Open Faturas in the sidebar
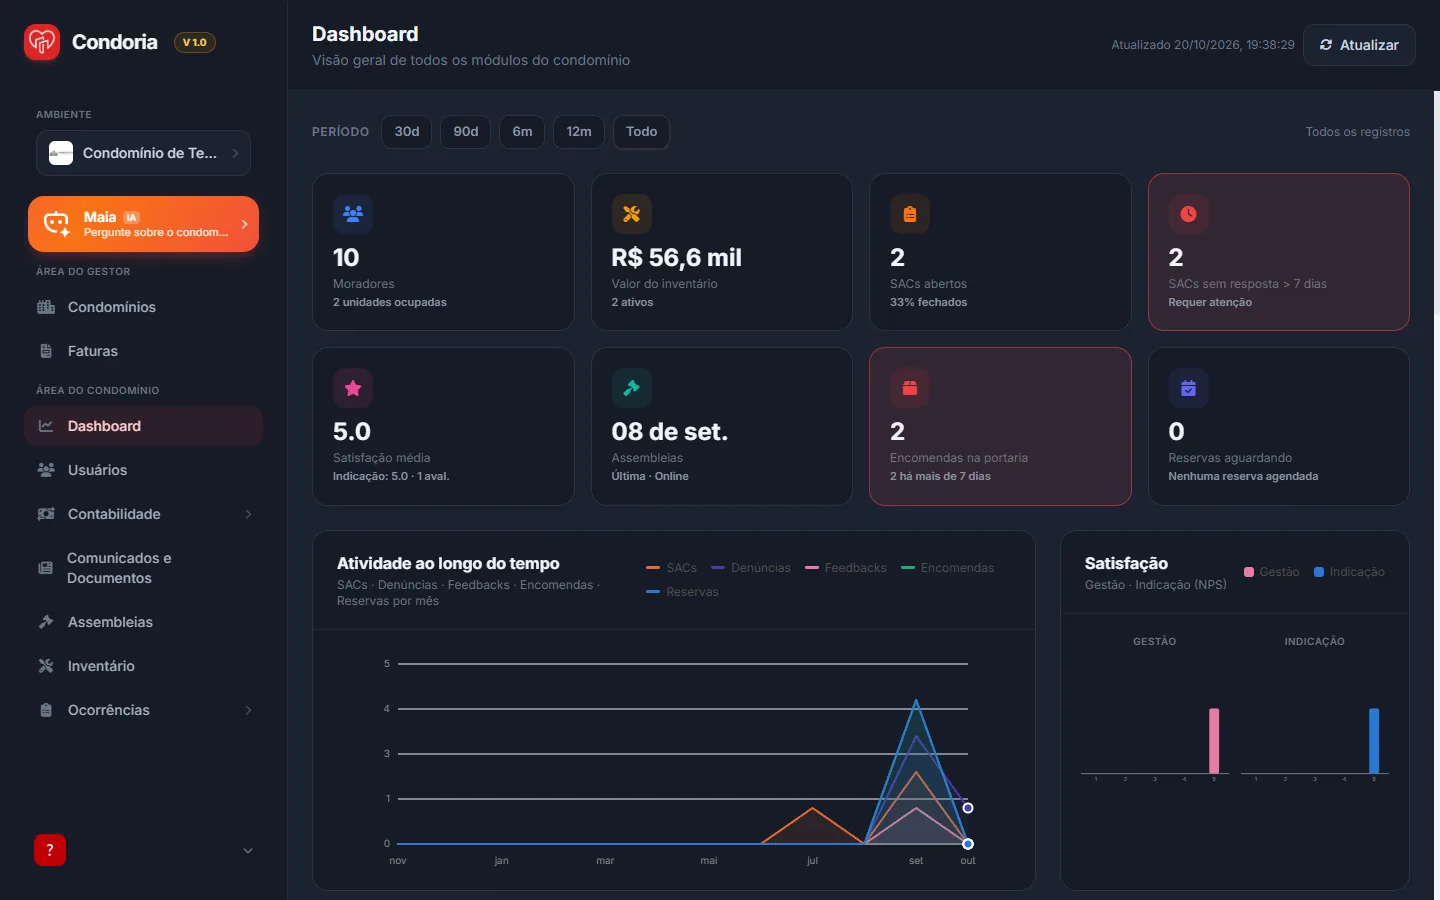This screenshot has height=900, width=1440. click(143, 351)
